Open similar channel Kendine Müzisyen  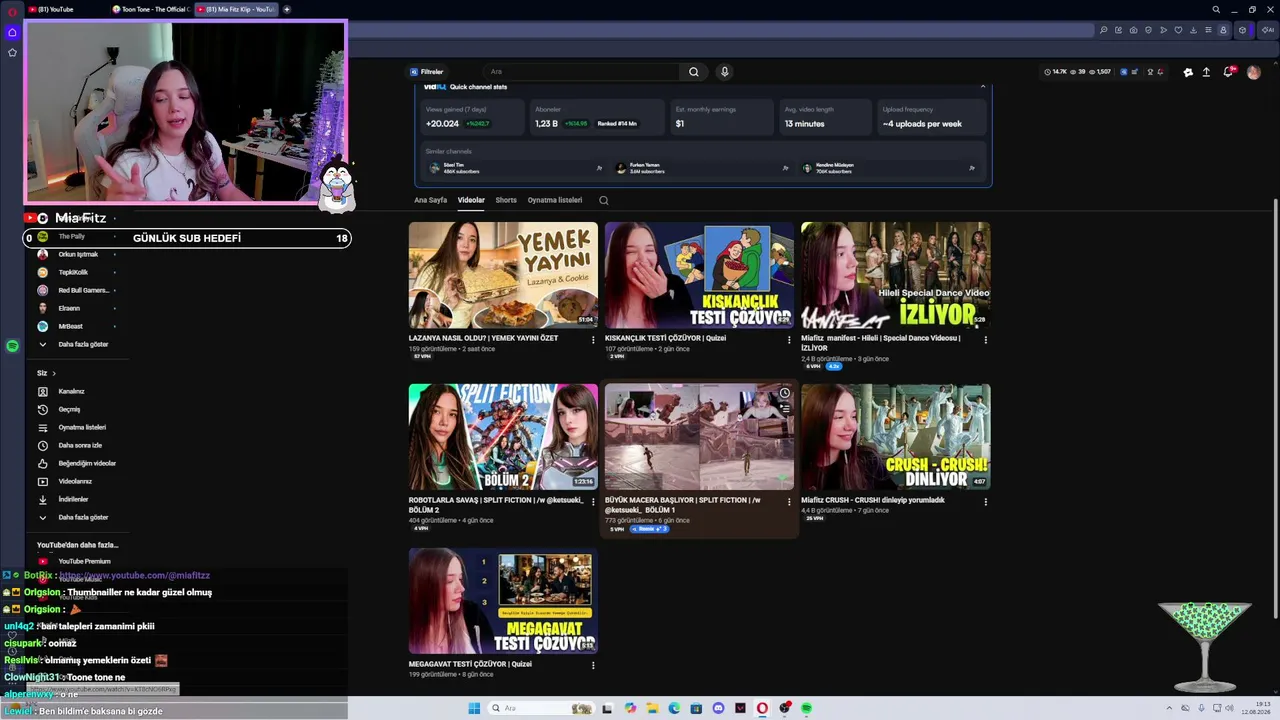892,168
